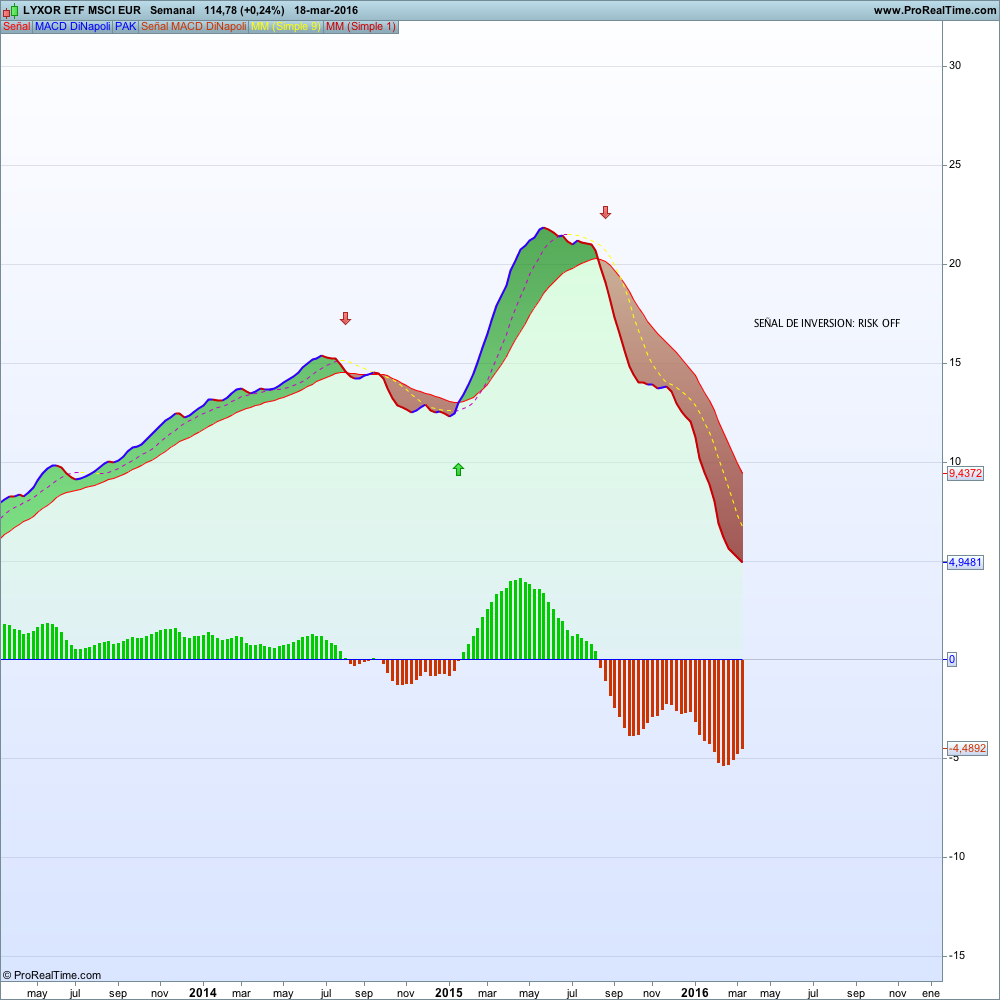The width and height of the screenshot is (1000, 1000).
Task: Click the red 9,4372 price label
Action: [x=965, y=473]
